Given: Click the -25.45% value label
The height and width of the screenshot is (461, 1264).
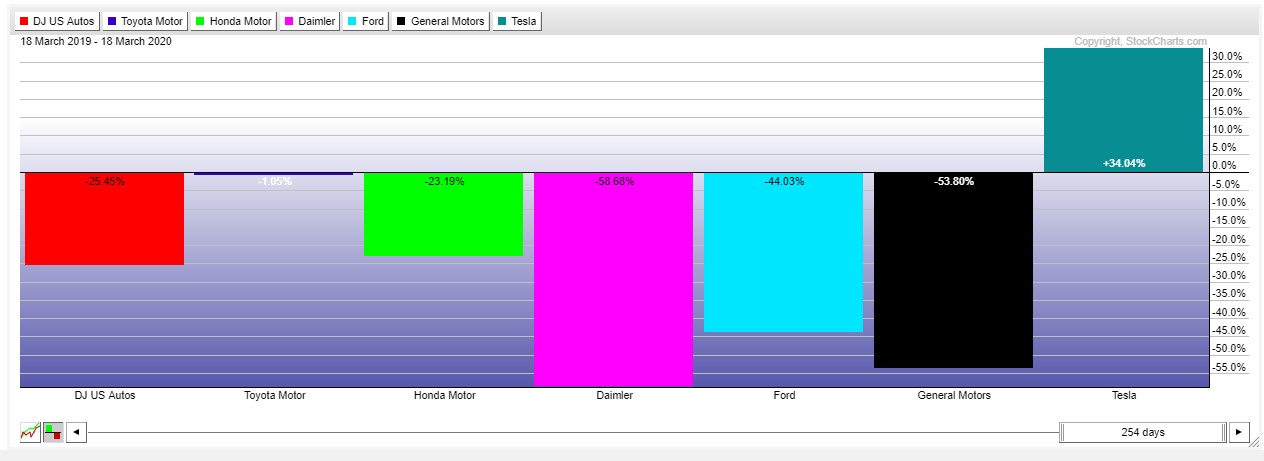Looking at the screenshot, I should (104, 182).
